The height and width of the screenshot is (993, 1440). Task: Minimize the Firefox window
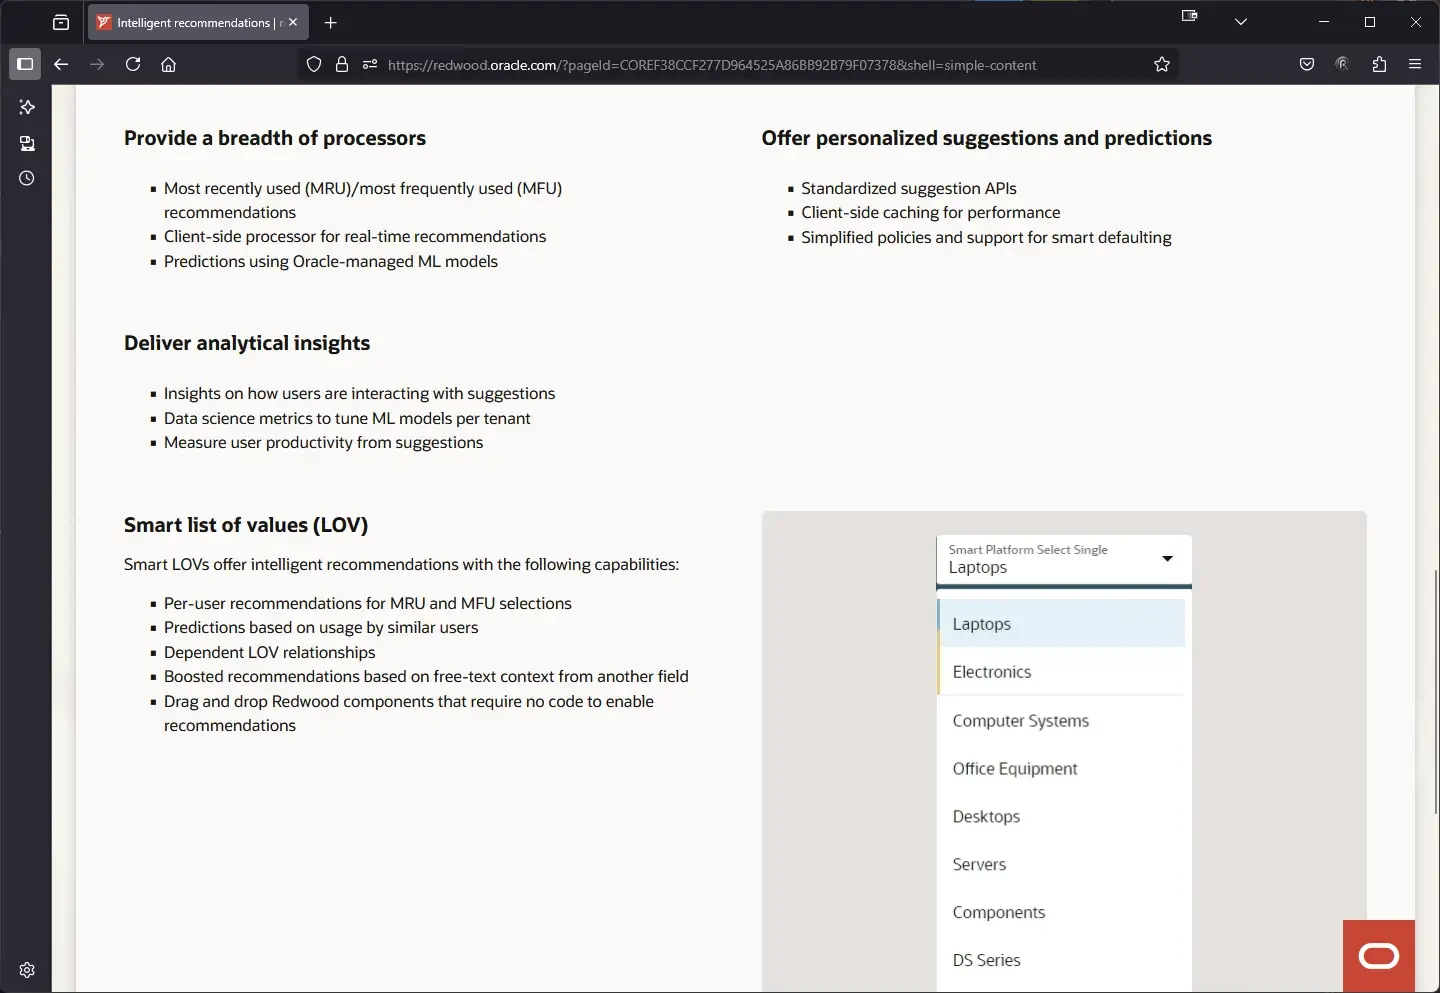[1324, 22]
